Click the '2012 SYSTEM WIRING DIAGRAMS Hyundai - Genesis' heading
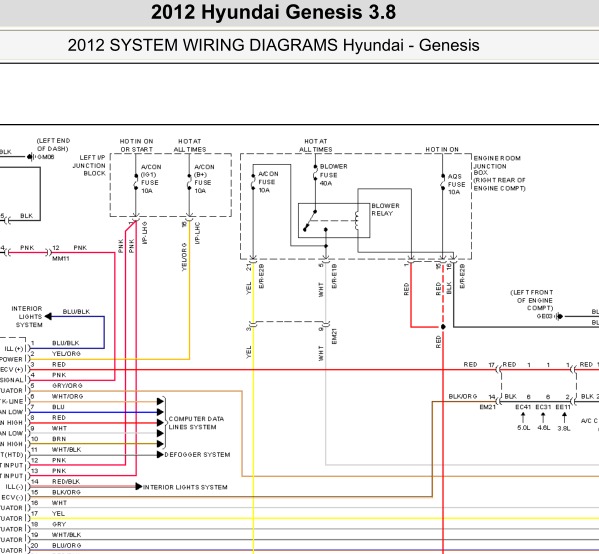Screen dimensions: 599x554 [x=274, y=45]
